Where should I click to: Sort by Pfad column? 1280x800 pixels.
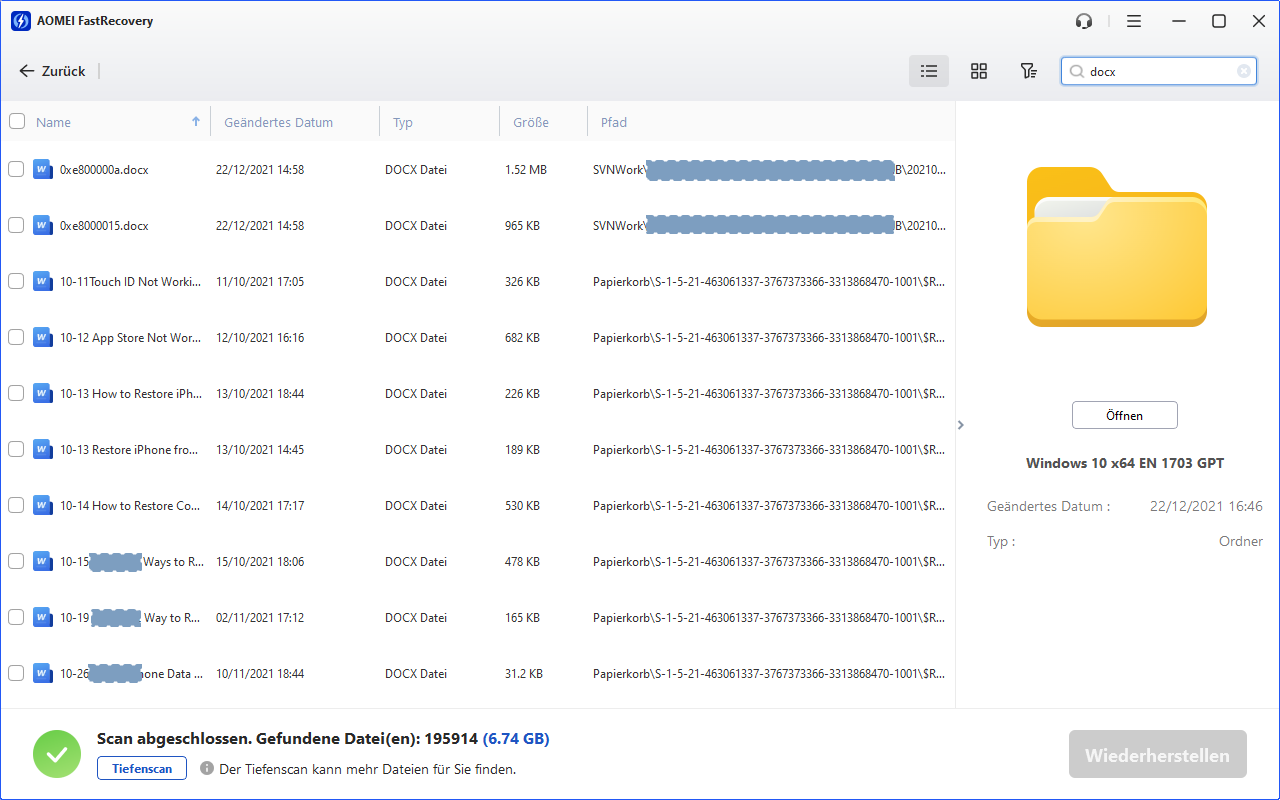(x=614, y=122)
